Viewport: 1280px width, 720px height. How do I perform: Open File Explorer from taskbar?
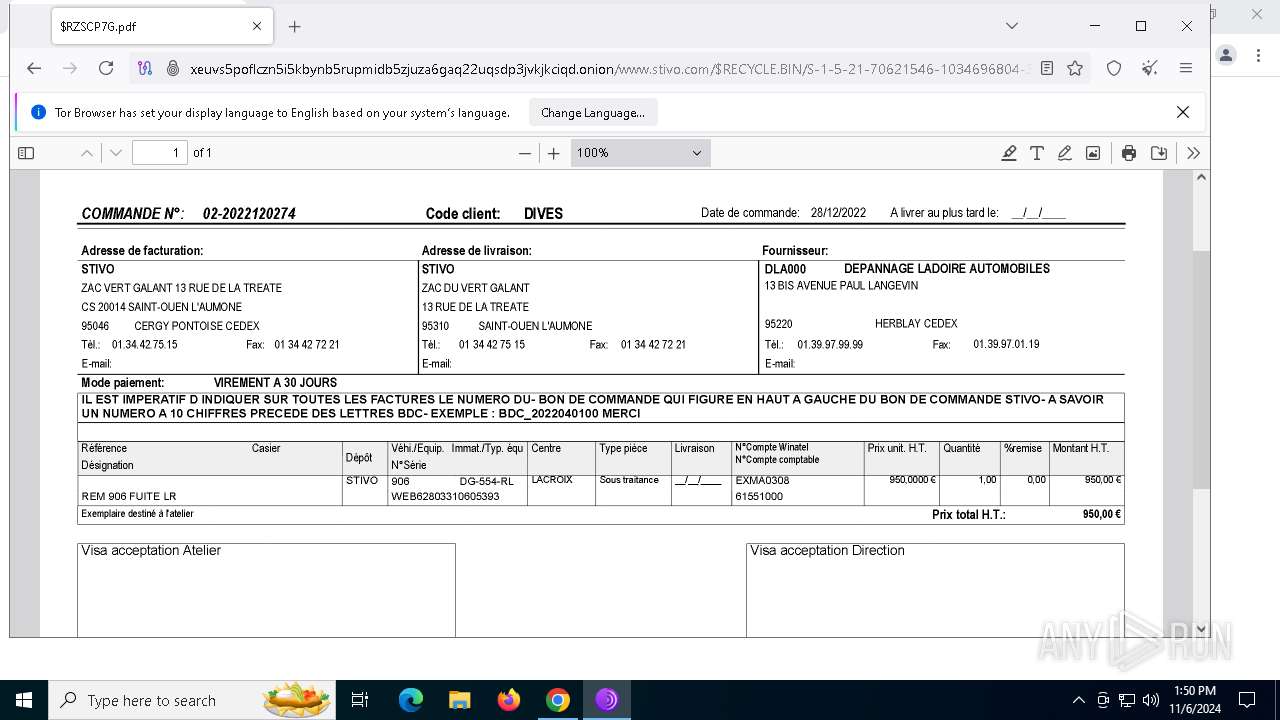pyautogui.click(x=460, y=700)
